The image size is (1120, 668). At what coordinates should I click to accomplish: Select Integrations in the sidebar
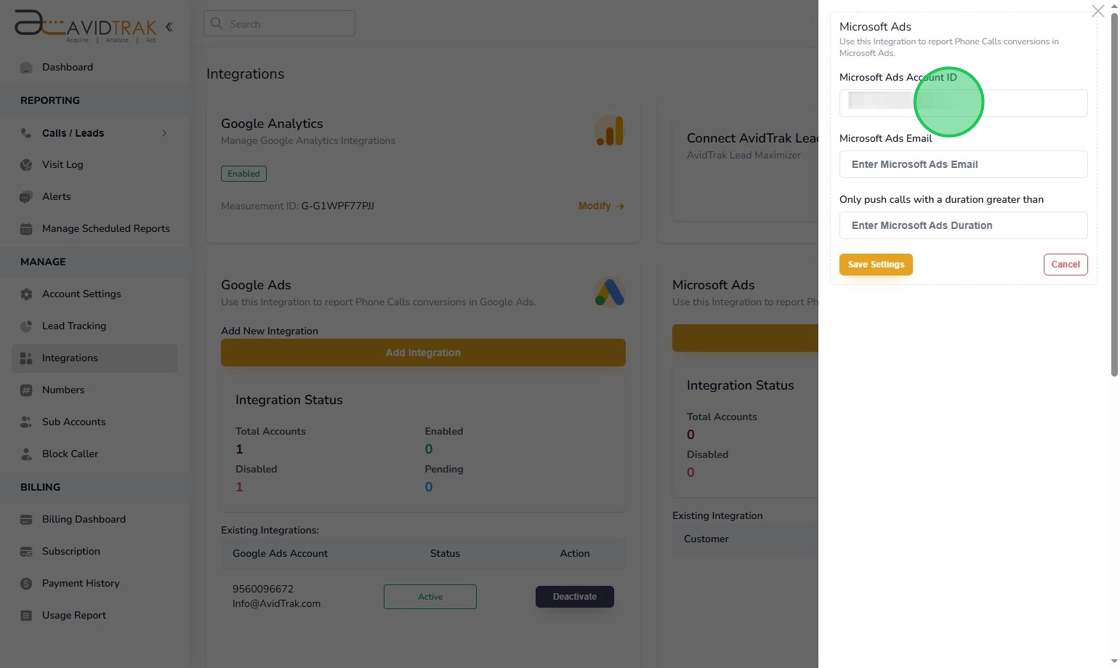pyautogui.click(x=94, y=358)
